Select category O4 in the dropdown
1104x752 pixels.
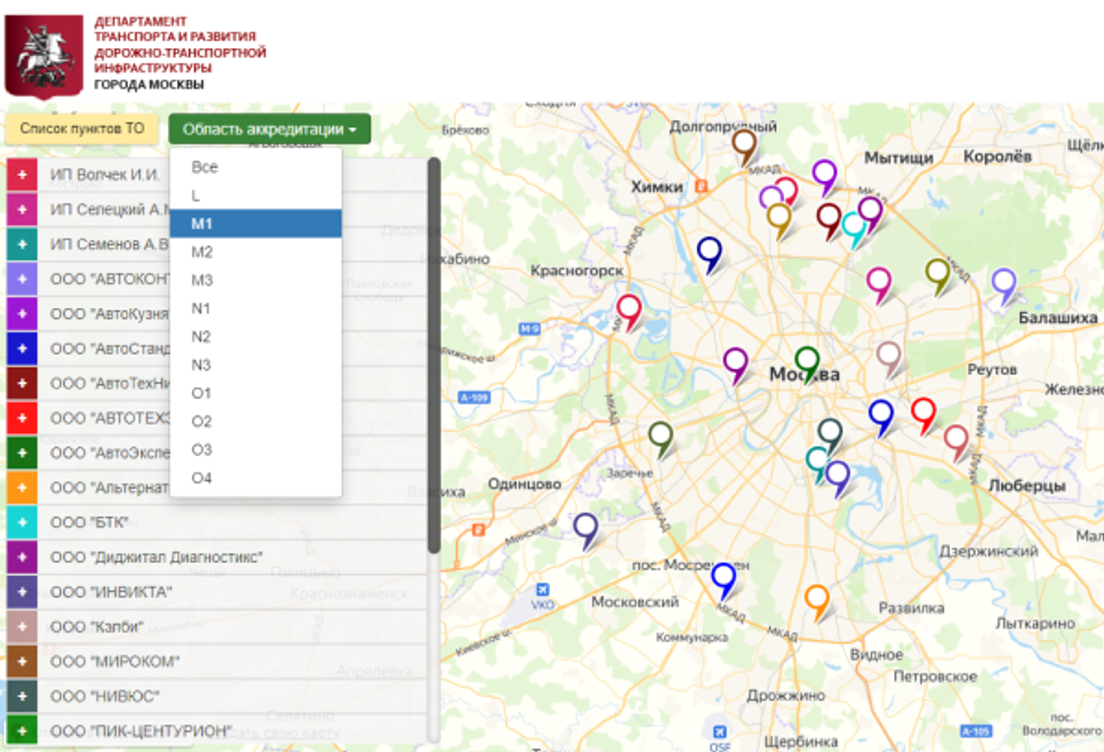tap(256, 478)
